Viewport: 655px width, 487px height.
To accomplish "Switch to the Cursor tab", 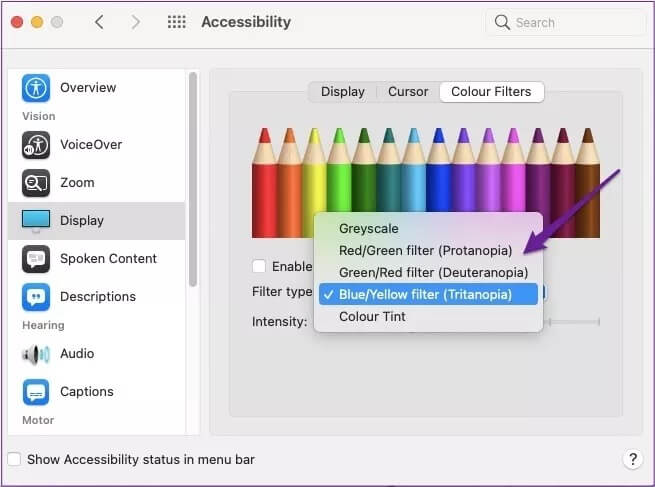I will [x=408, y=91].
